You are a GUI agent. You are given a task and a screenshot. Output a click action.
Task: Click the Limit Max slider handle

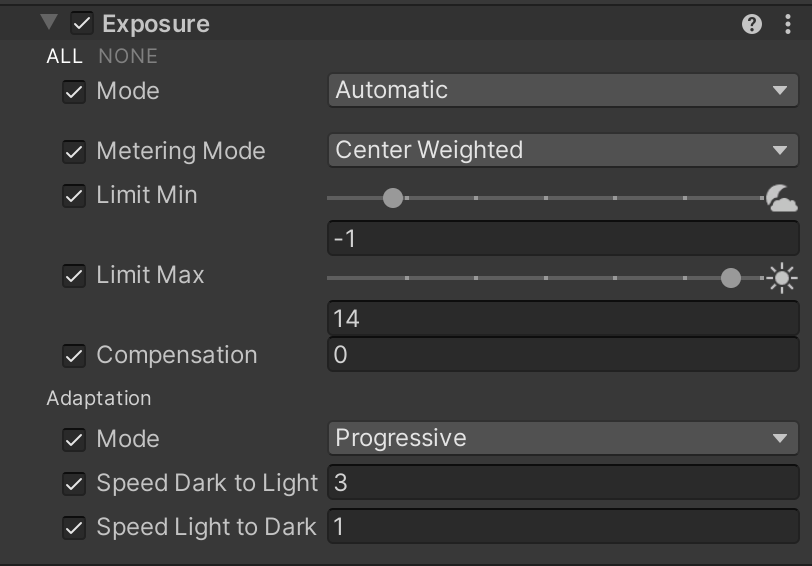[x=731, y=278]
